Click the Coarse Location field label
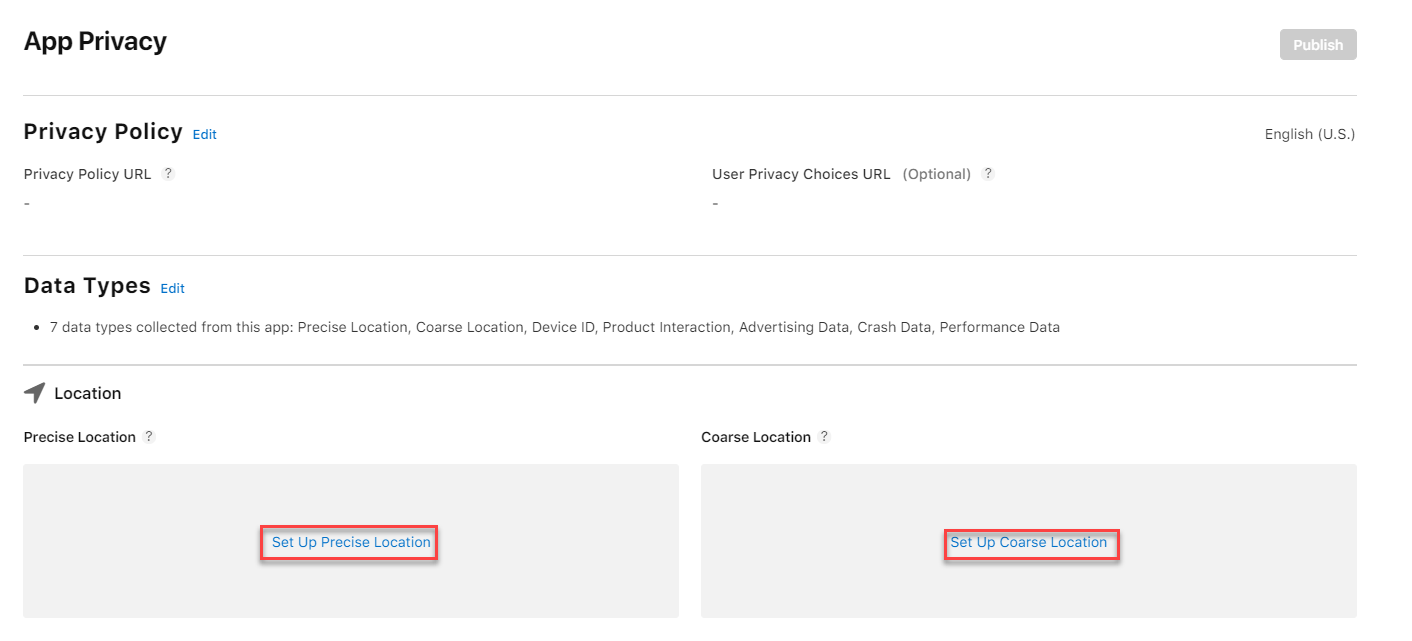The image size is (1412, 641). (756, 437)
